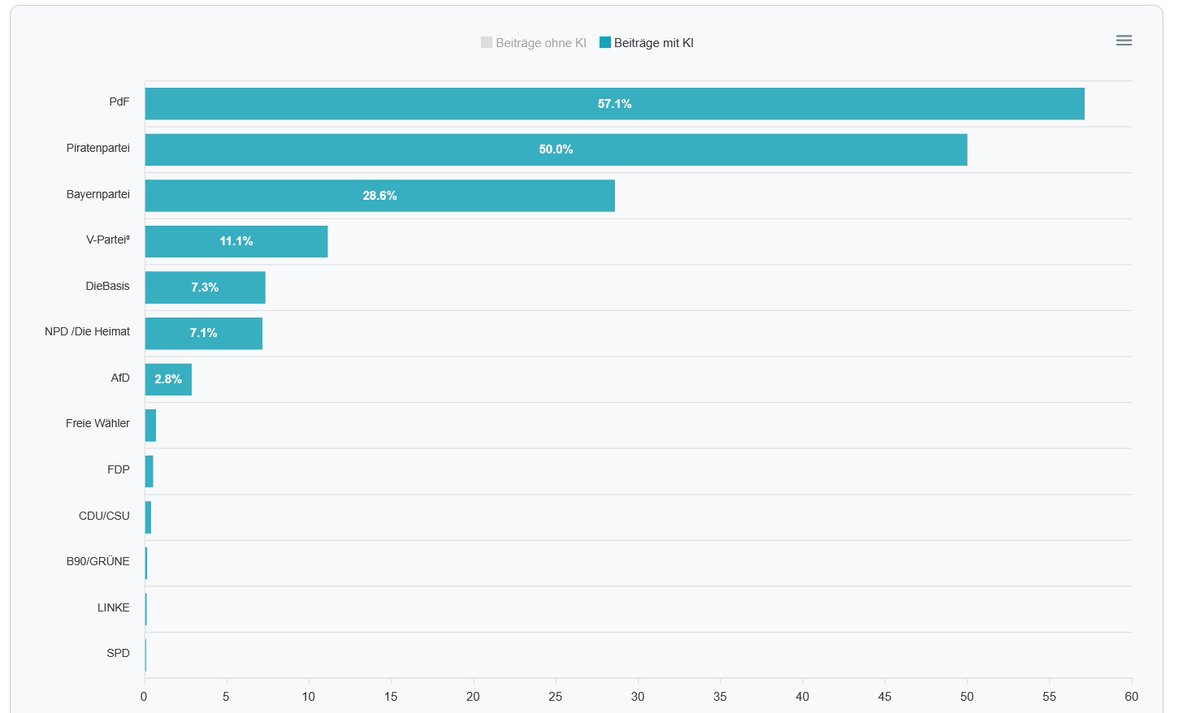Click the 'SPD' axis label
Viewport: 1200px width, 713px height.
pos(118,654)
